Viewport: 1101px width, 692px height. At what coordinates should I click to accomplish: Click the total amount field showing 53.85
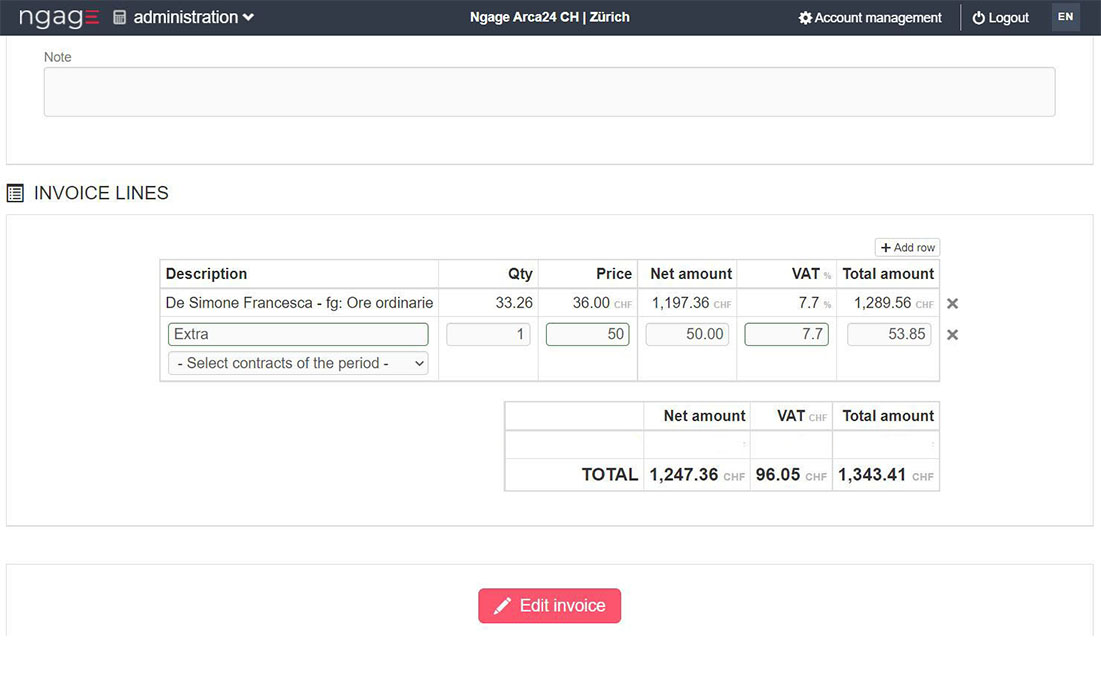point(888,335)
